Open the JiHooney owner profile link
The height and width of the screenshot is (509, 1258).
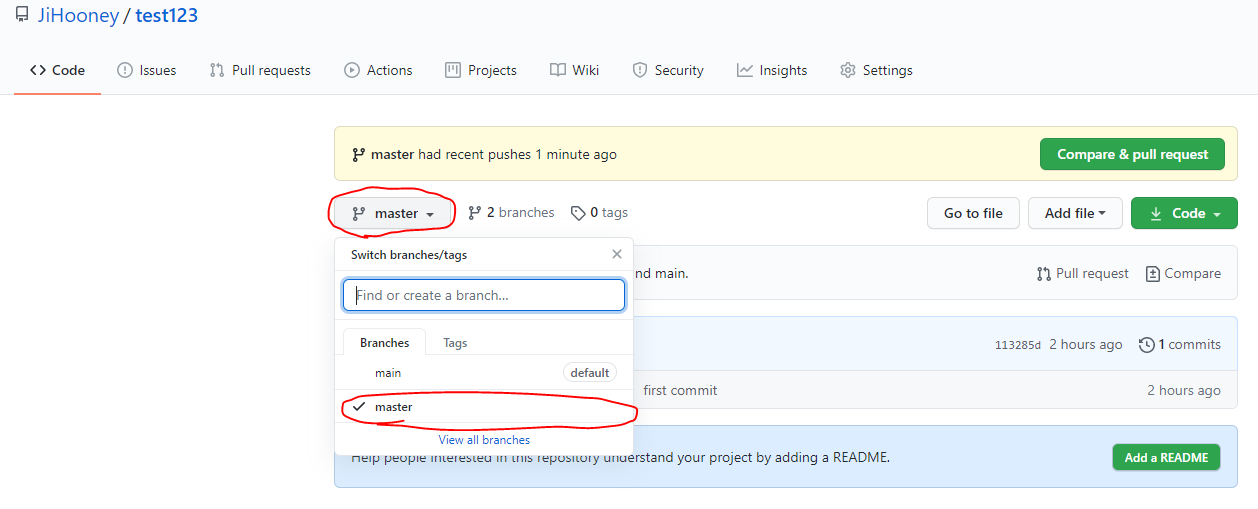[x=77, y=15]
